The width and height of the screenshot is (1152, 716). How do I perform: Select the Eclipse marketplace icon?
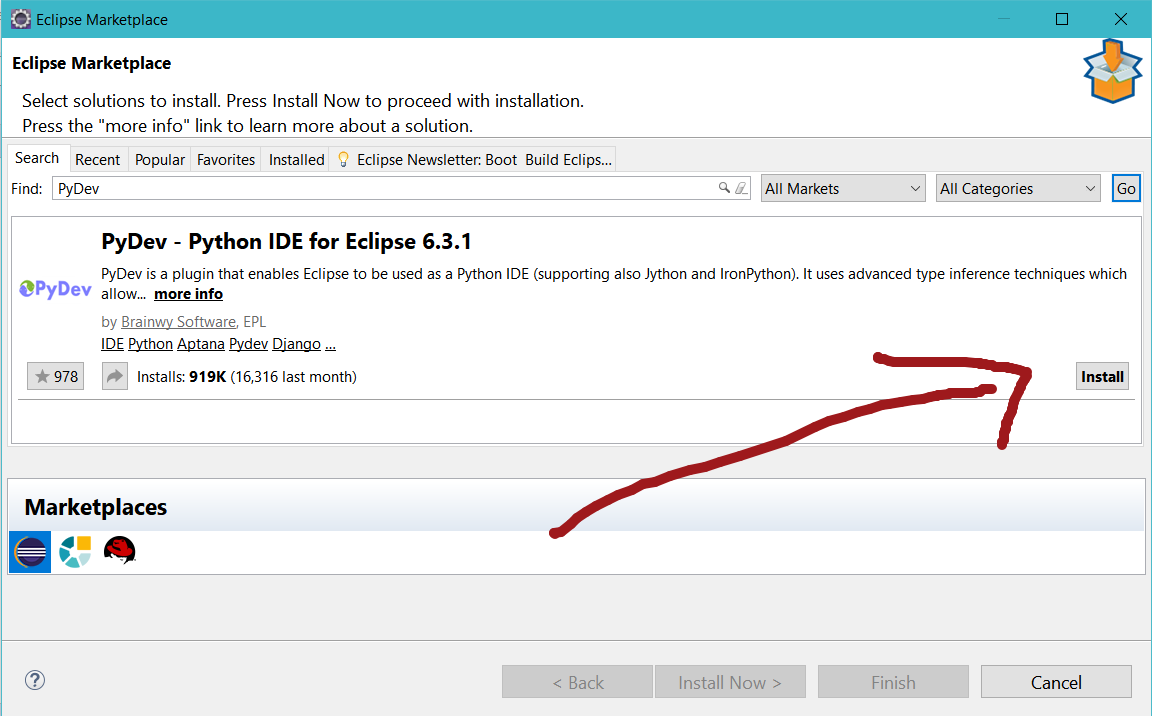pyautogui.click(x=30, y=551)
